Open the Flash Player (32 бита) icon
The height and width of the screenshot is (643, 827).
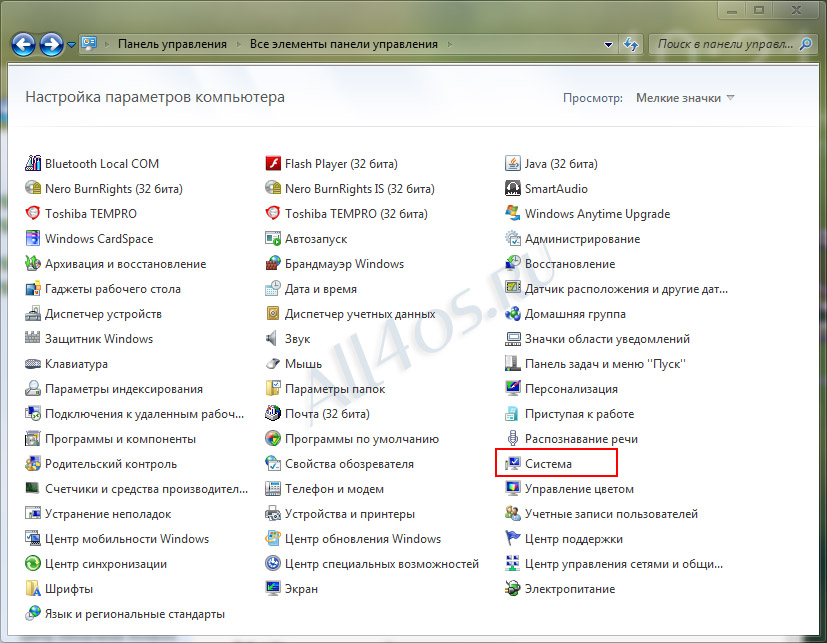(273, 164)
